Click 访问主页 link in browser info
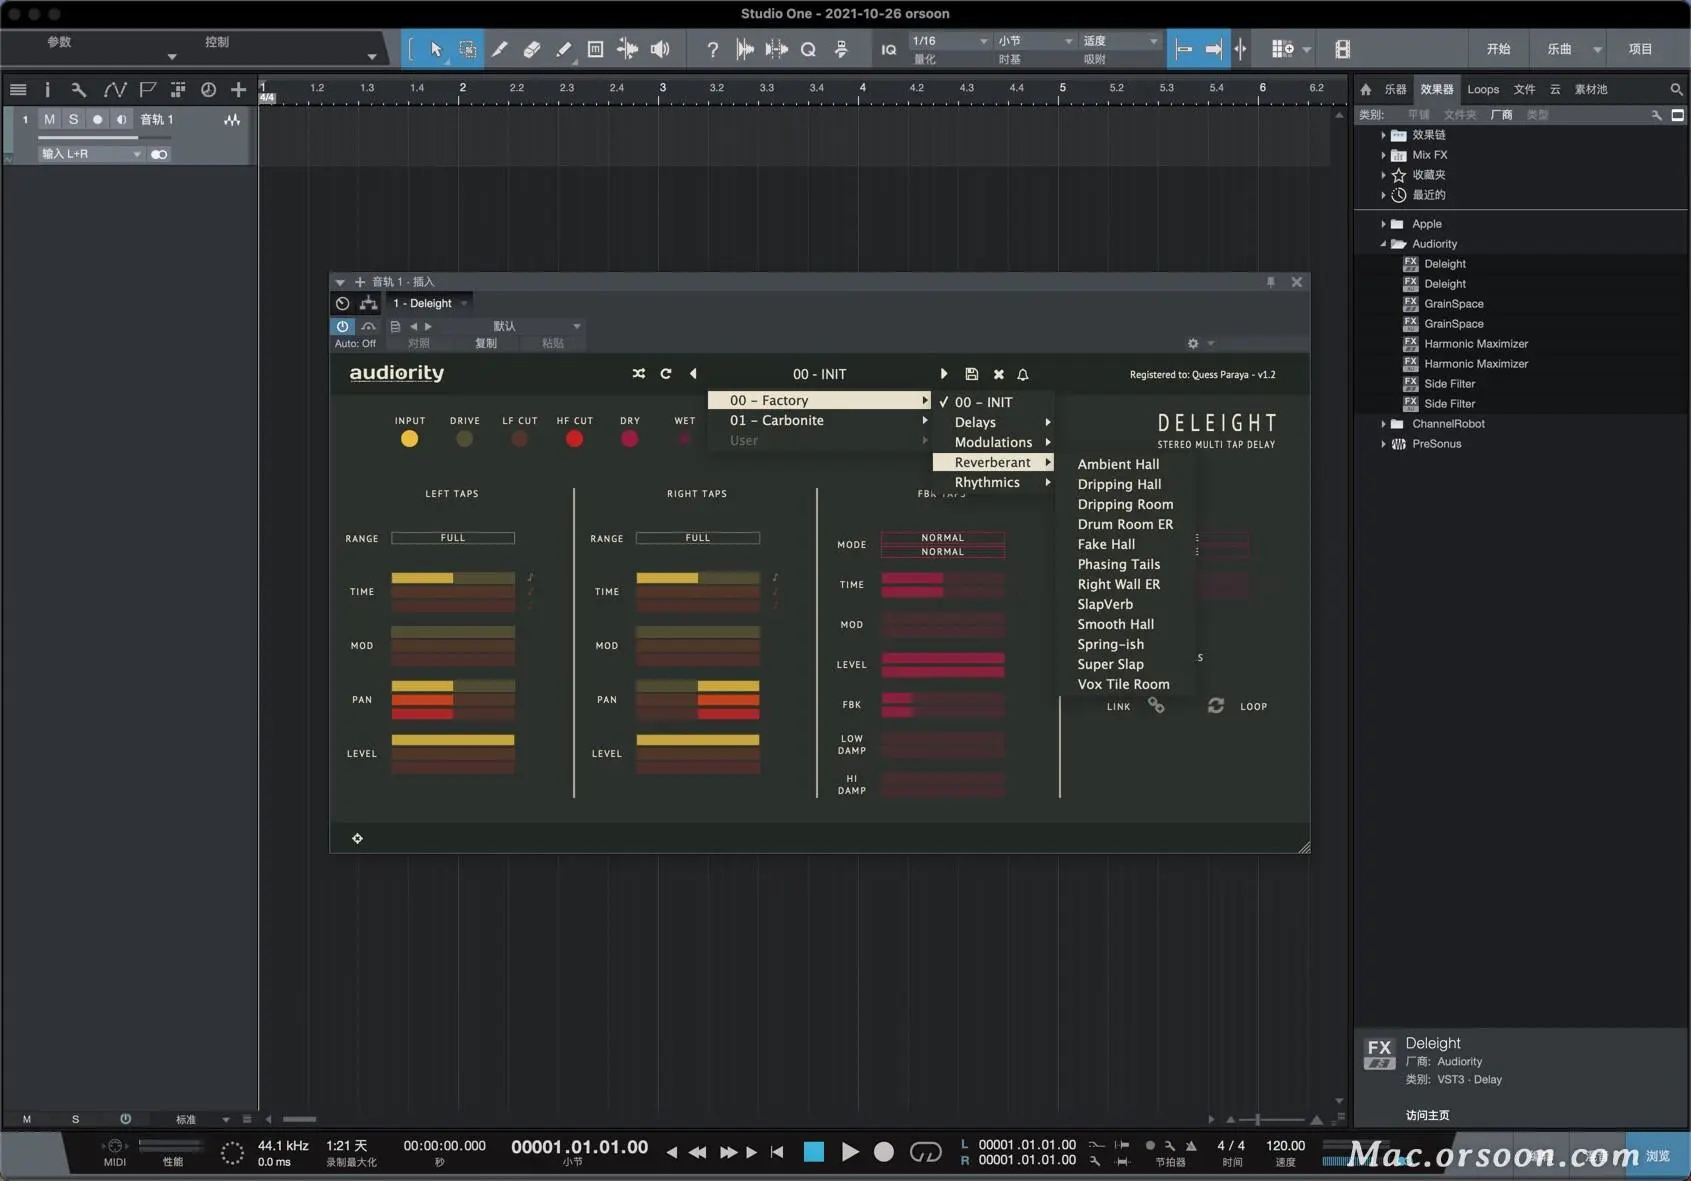Image resolution: width=1691 pixels, height=1181 pixels. tap(1427, 1115)
